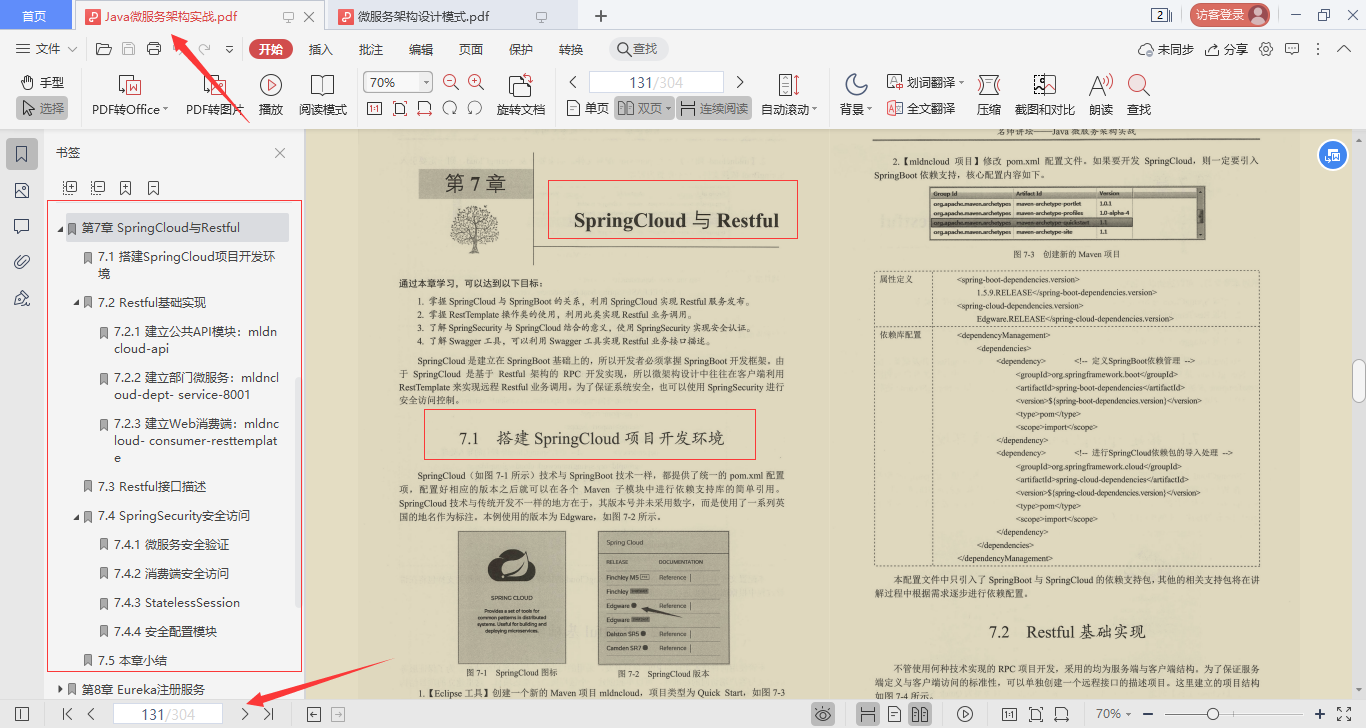The height and width of the screenshot is (728, 1366).
Task: Click 未同步 sync status
Action: click(x=1165, y=49)
